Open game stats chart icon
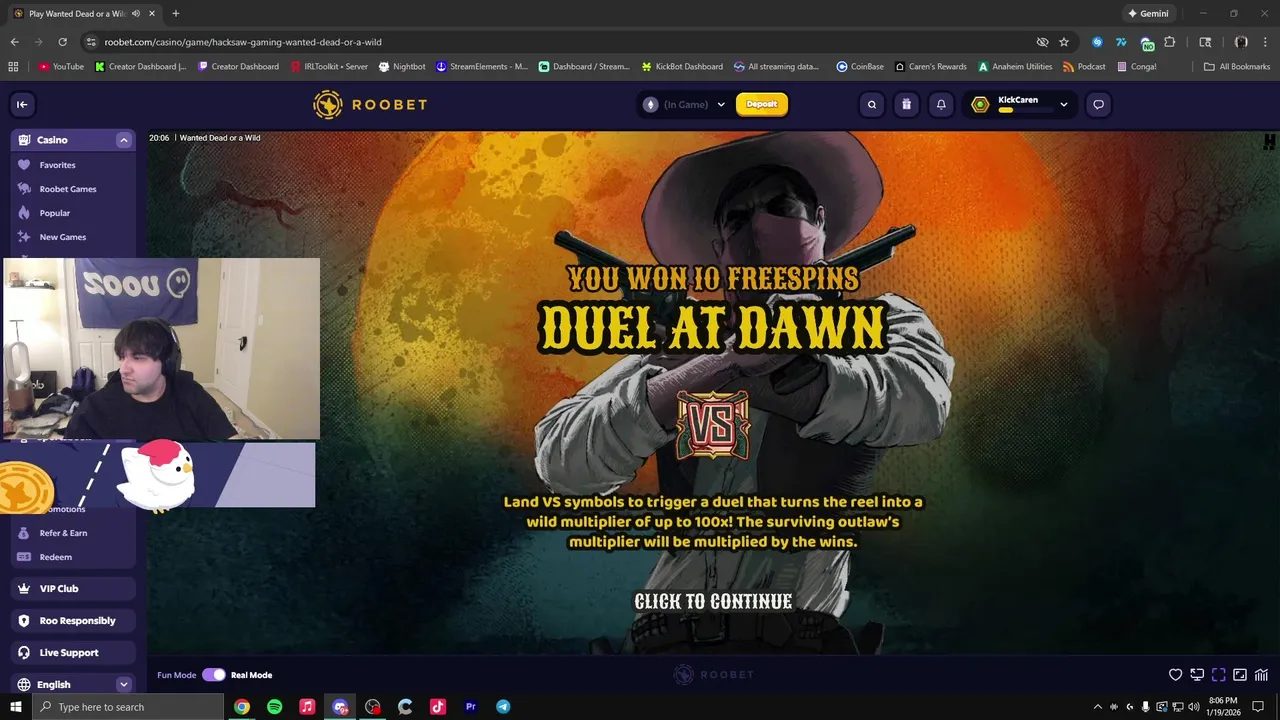The image size is (1280, 720). pyautogui.click(x=1262, y=675)
